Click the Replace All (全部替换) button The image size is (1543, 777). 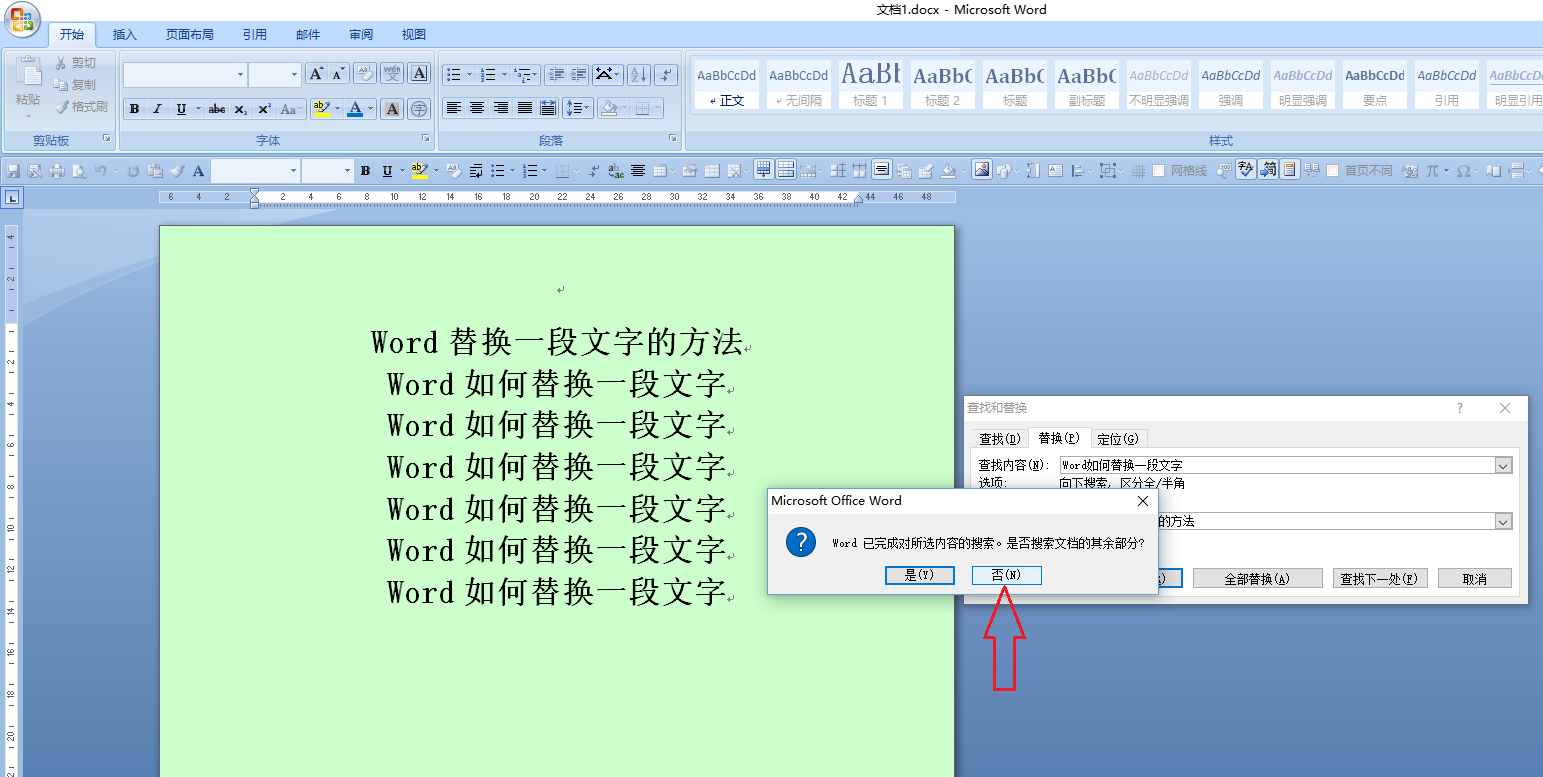[x=1258, y=578]
